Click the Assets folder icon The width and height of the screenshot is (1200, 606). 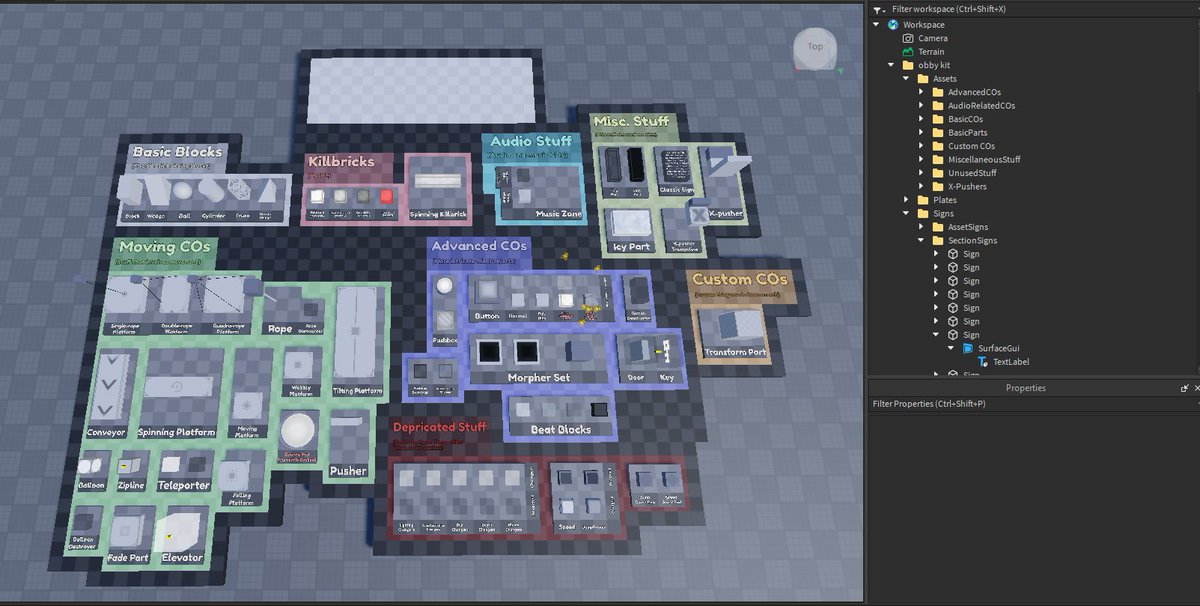pyautogui.click(x=922, y=78)
